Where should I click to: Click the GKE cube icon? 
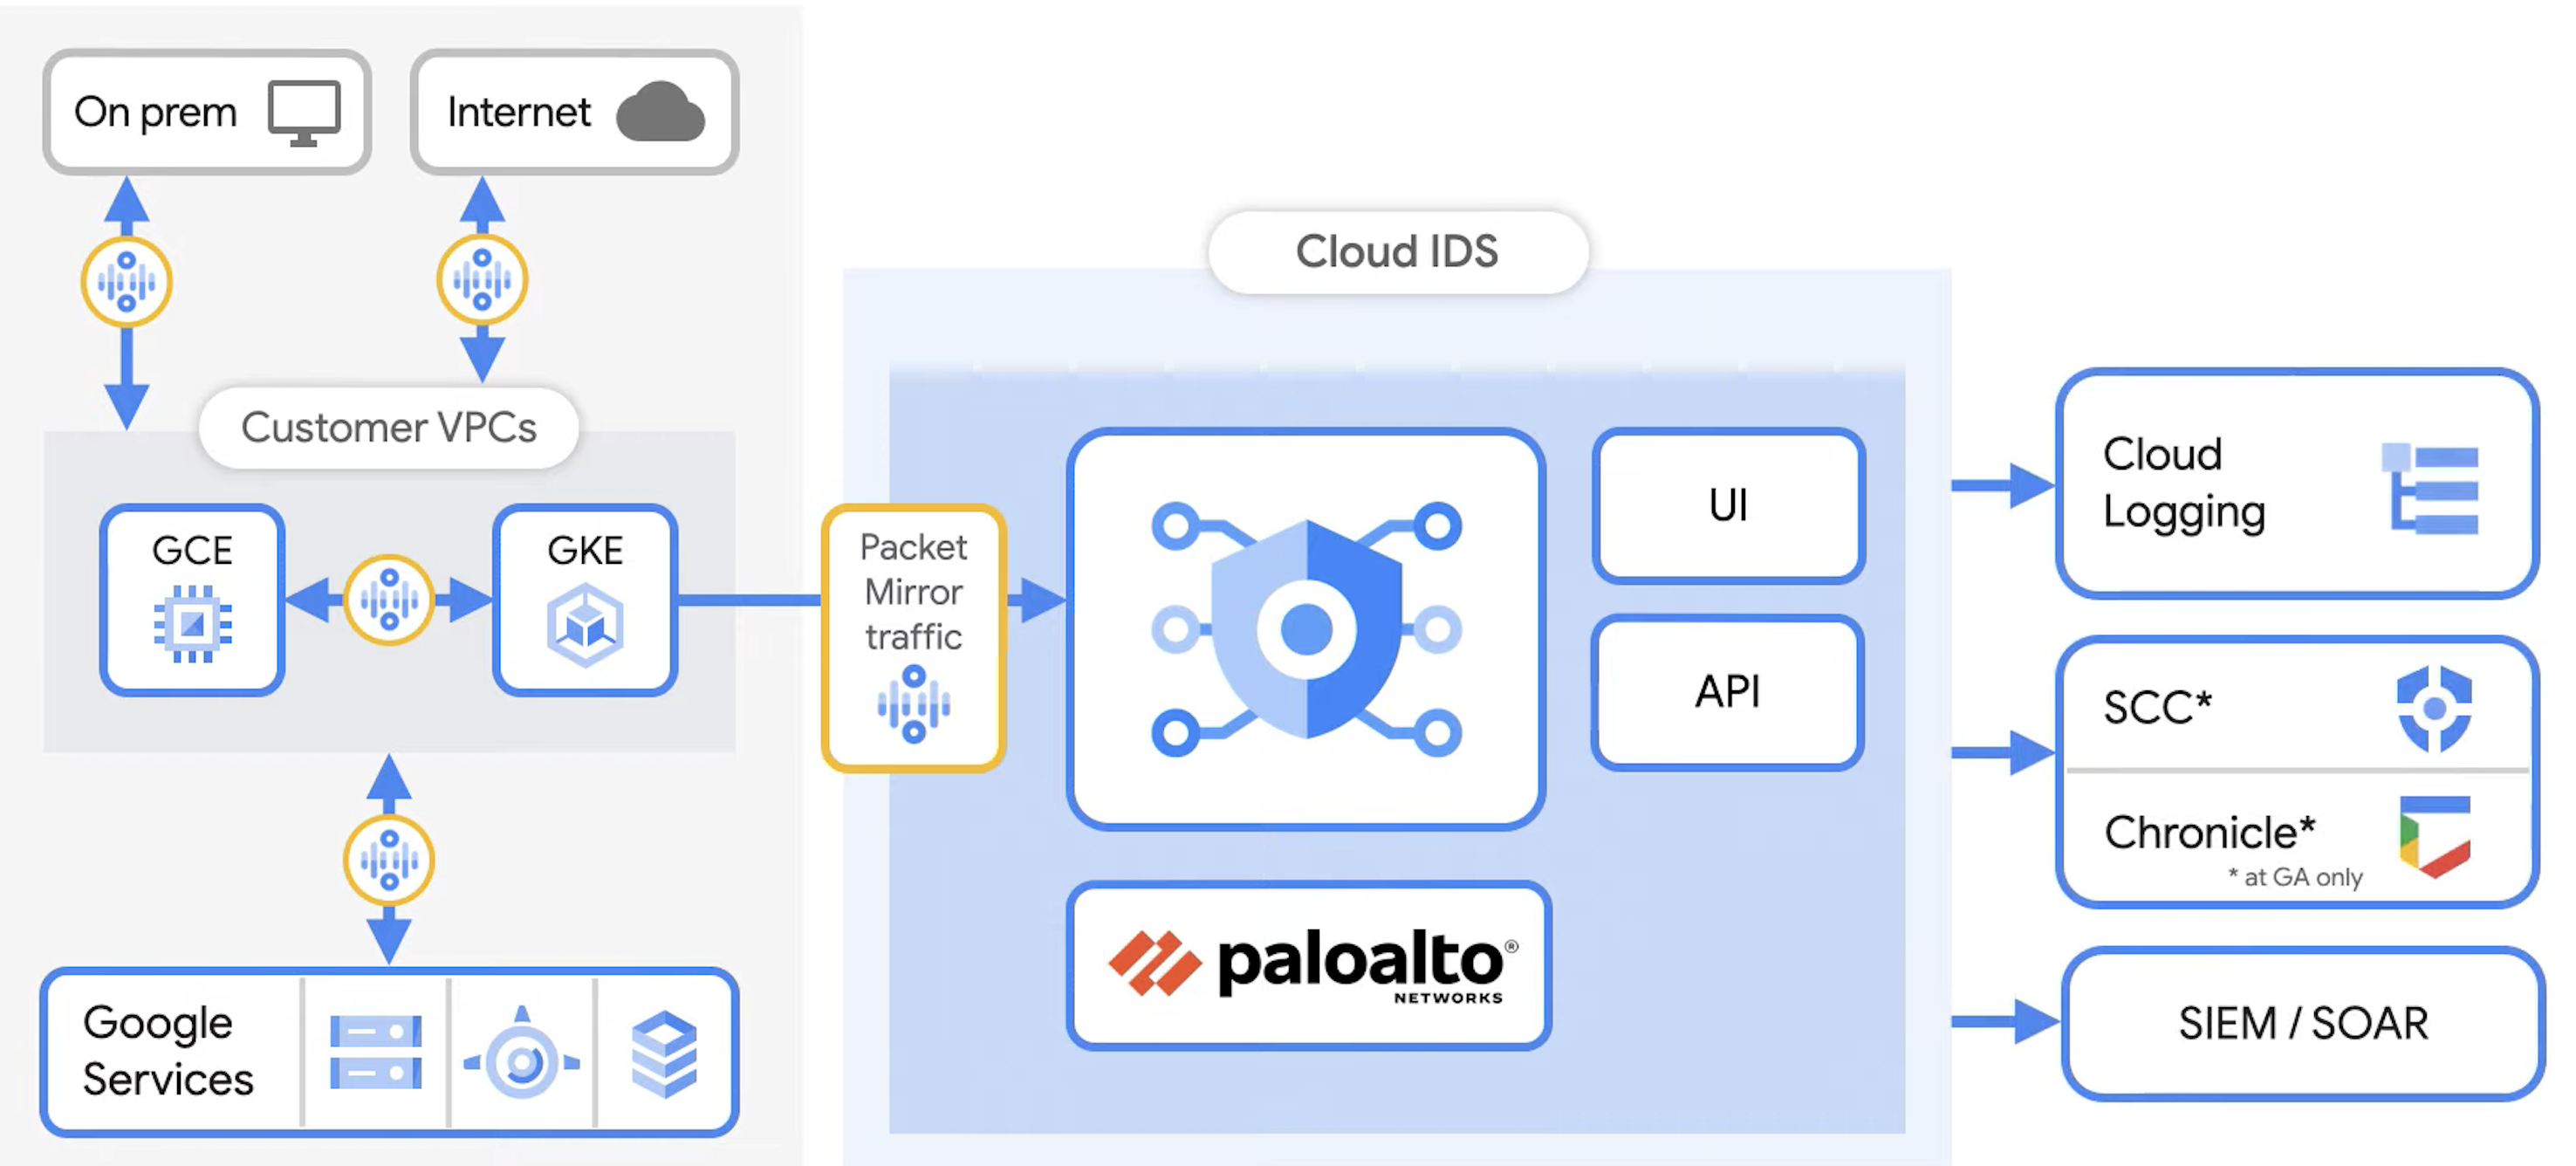point(585,626)
